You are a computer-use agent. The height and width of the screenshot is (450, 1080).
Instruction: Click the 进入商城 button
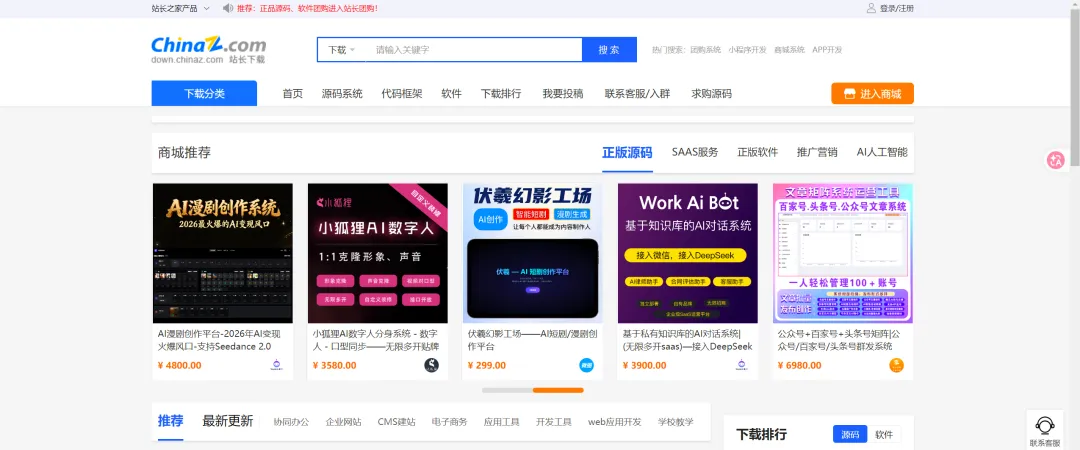click(x=872, y=94)
